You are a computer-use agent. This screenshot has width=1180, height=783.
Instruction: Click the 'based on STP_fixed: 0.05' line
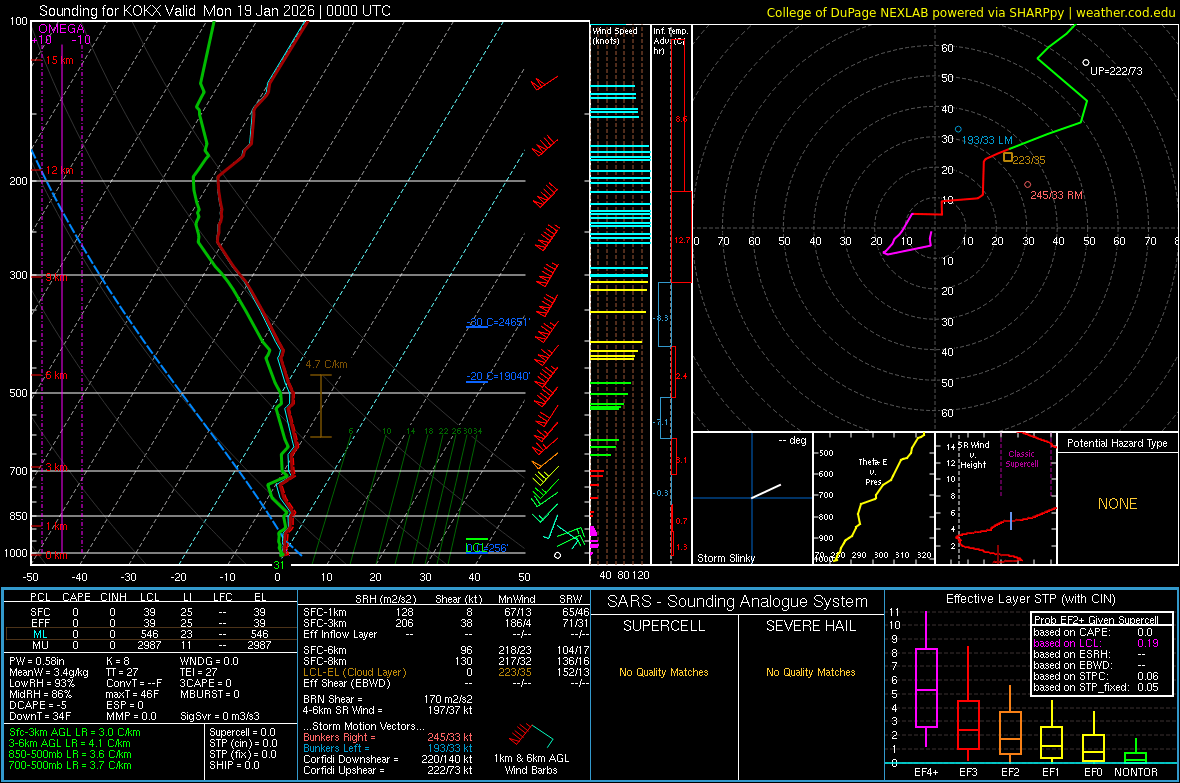click(1096, 687)
